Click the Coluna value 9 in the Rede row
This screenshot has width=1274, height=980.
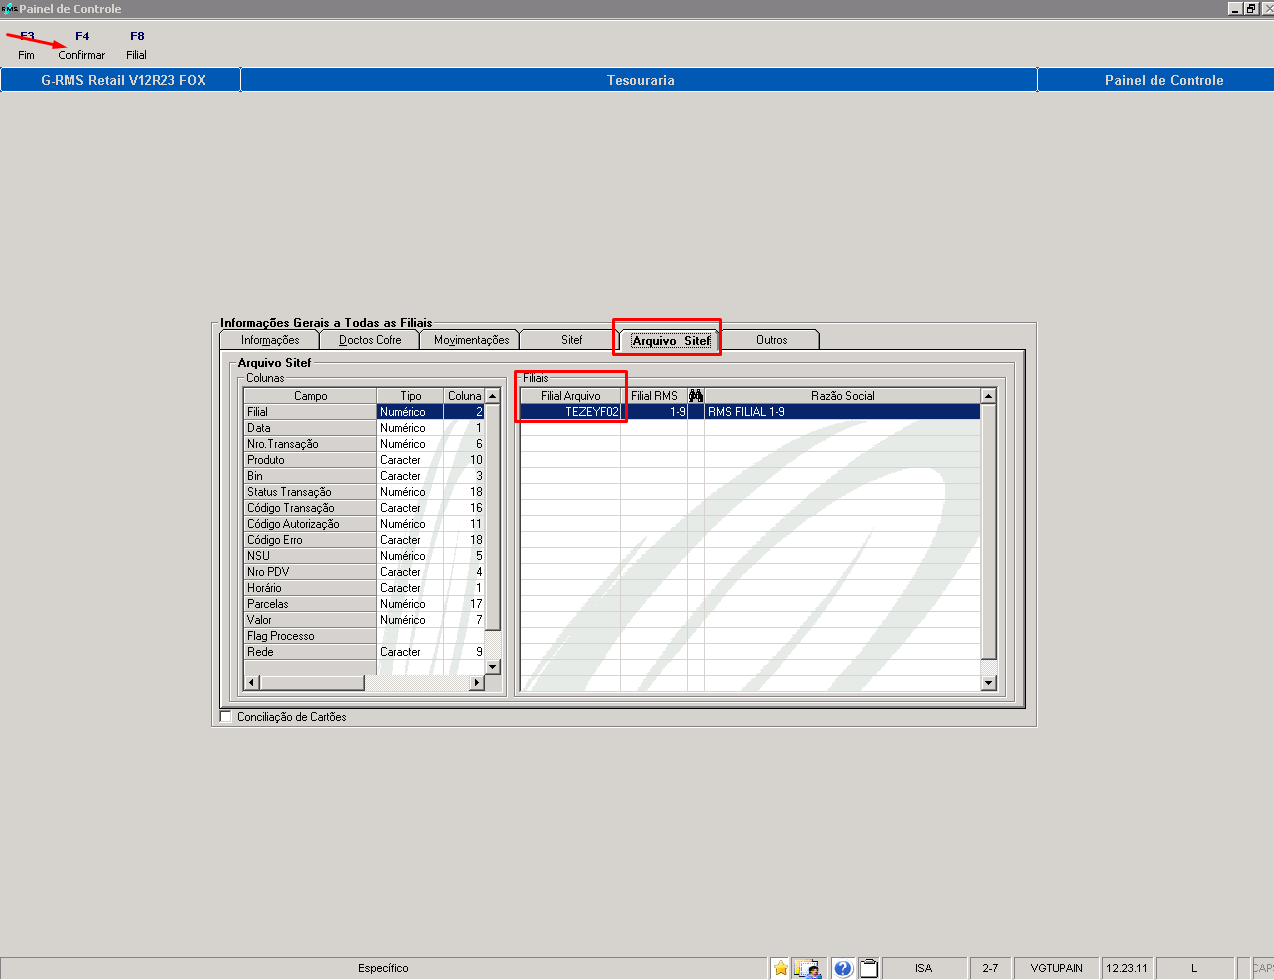pos(464,652)
